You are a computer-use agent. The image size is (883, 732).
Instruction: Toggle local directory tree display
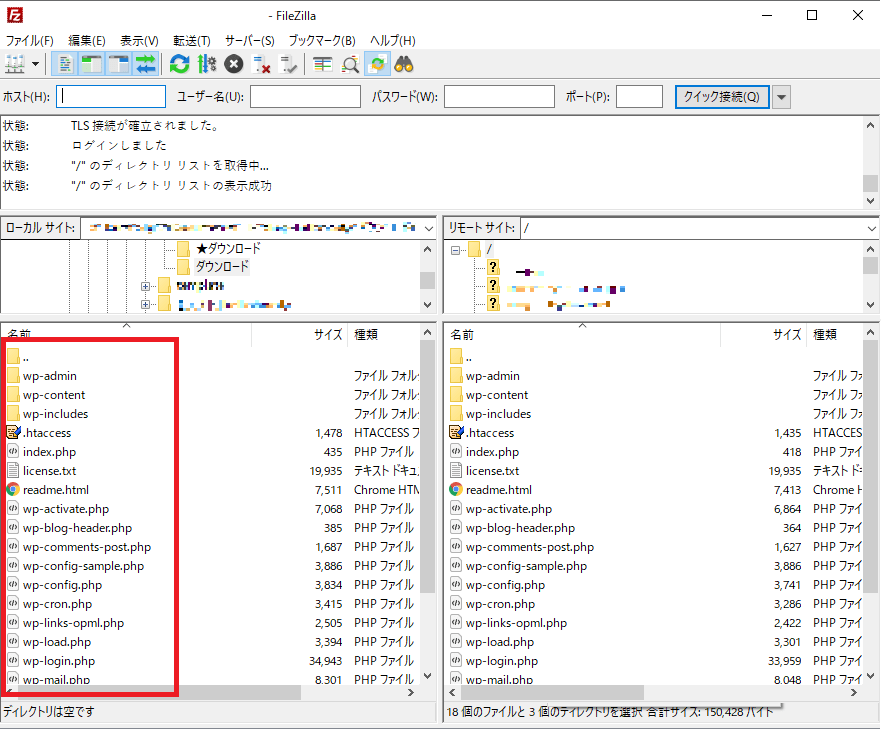tap(92, 64)
